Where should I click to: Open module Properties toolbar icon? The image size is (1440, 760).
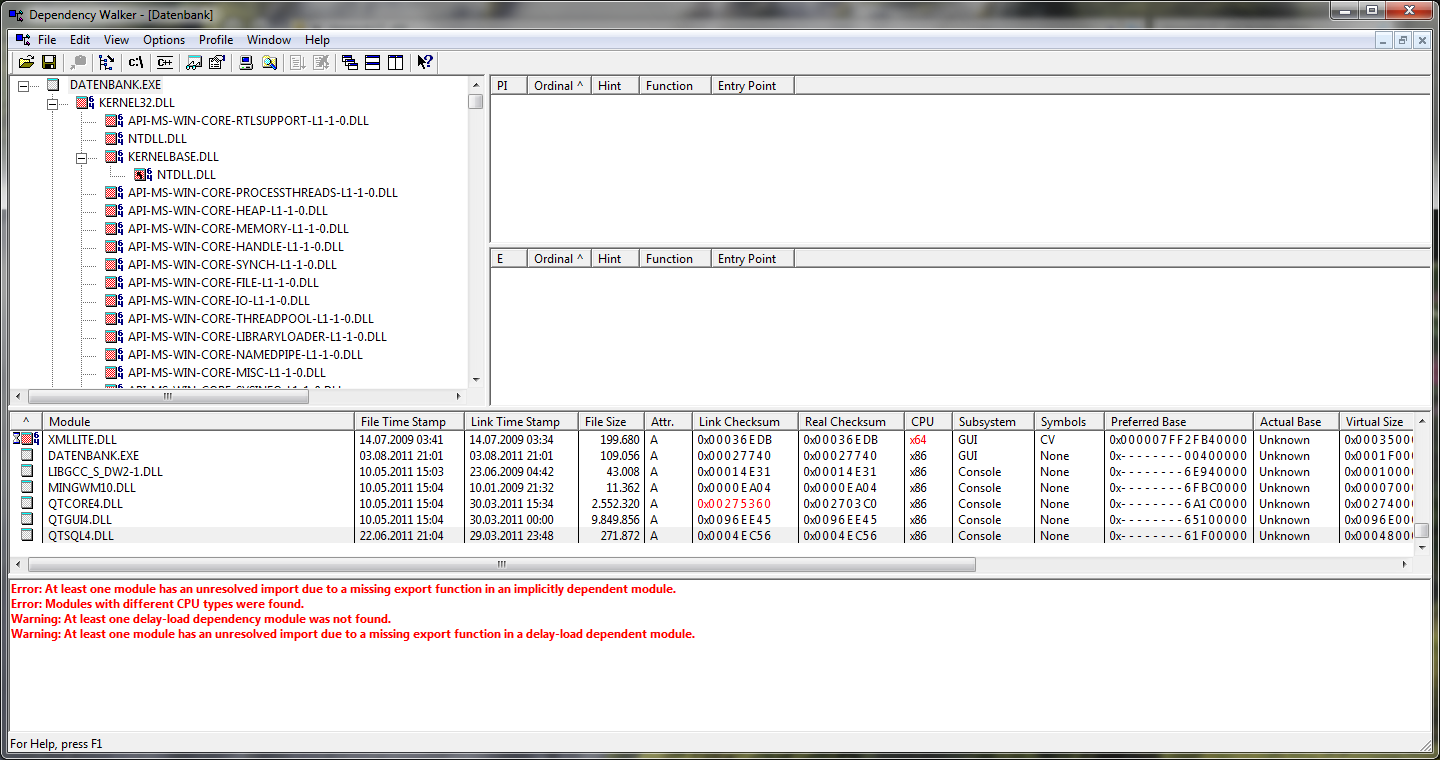(216, 62)
